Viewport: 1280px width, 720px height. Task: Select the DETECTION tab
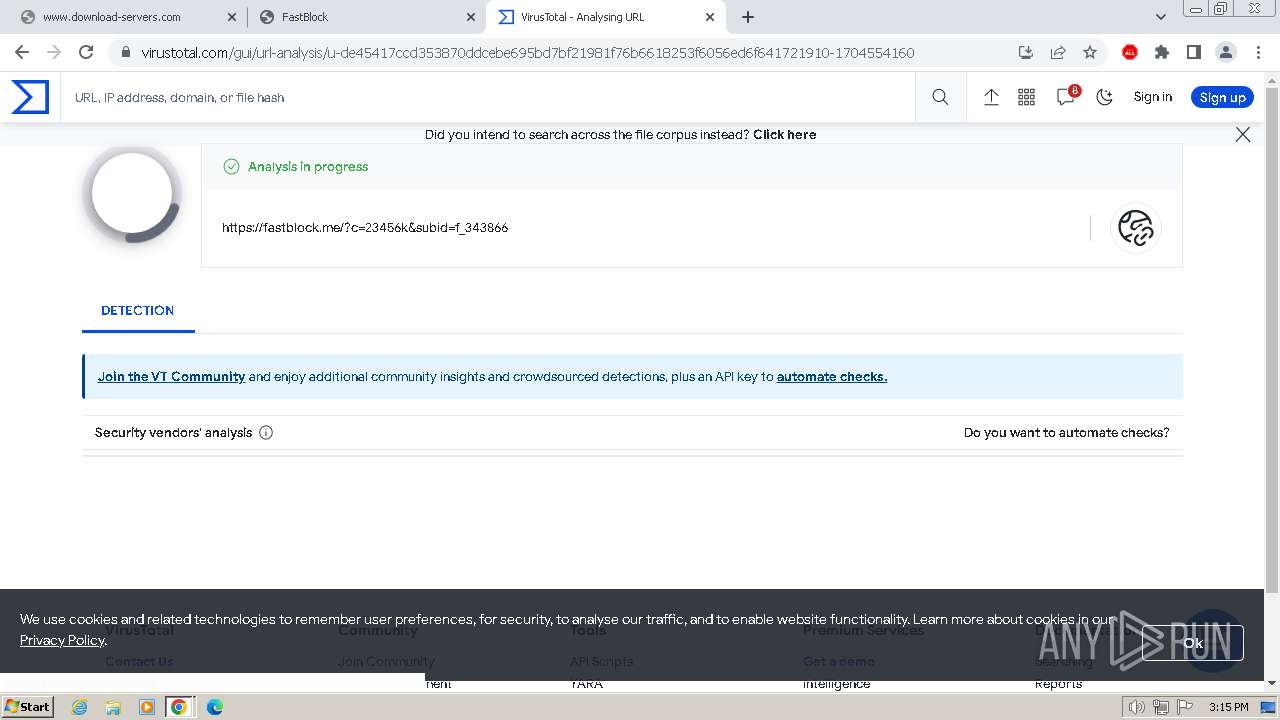pyautogui.click(x=138, y=310)
